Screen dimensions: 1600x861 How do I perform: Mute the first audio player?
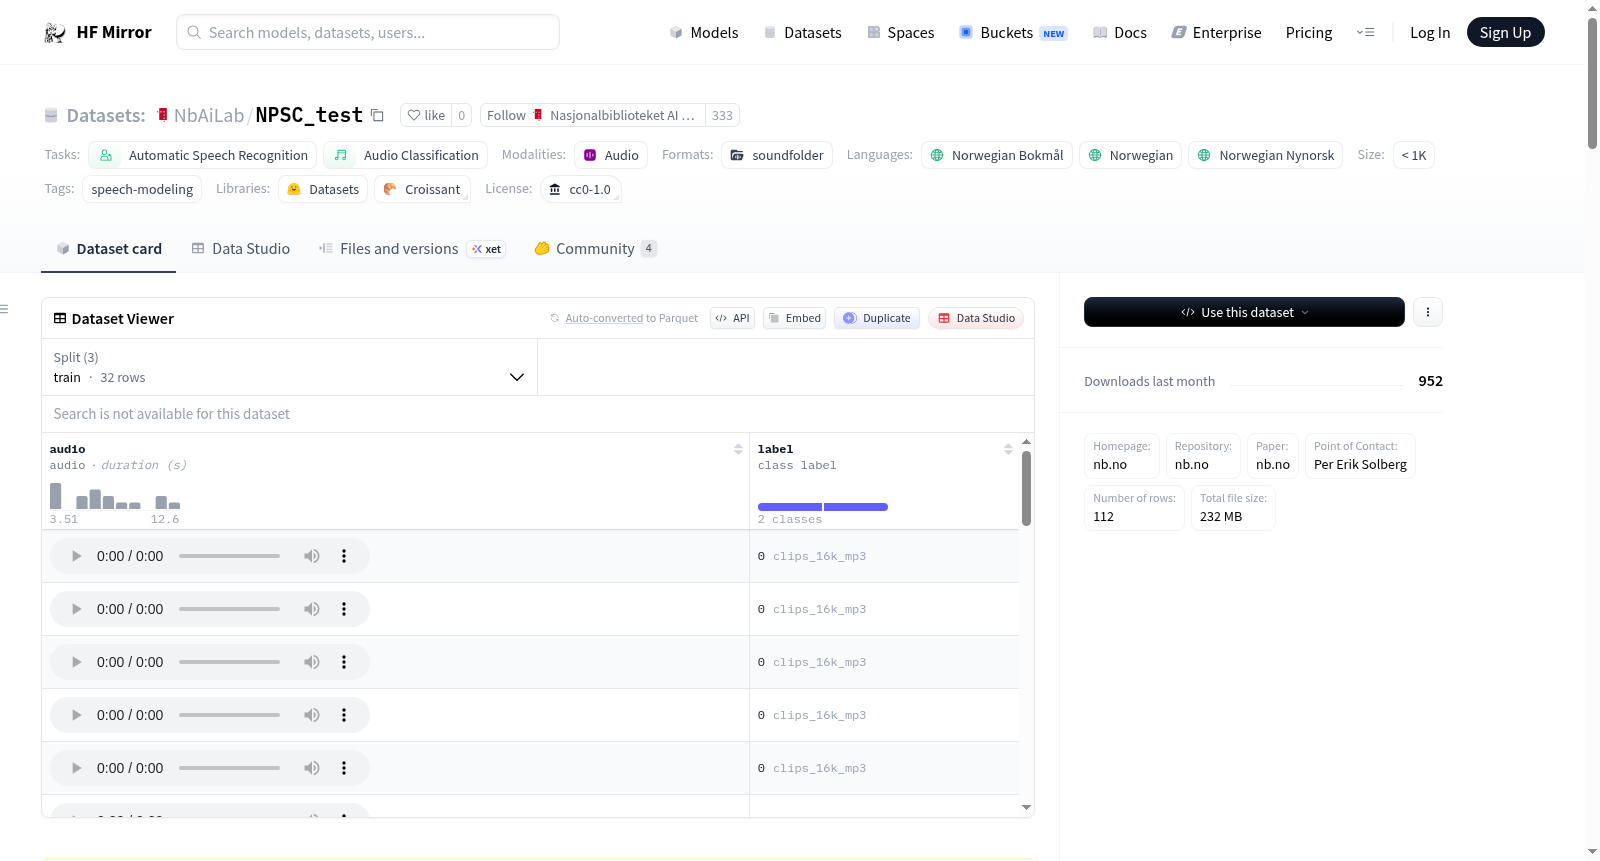(312, 556)
